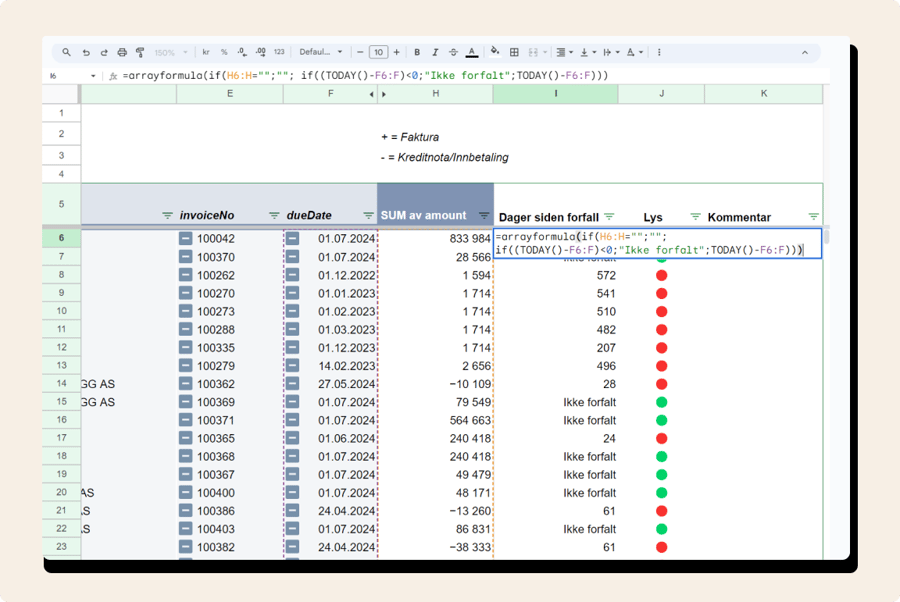This screenshot has width=900, height=602.
Task: Click green status dot in row 15
Action: pyautogui.click(x=661, y=402)
